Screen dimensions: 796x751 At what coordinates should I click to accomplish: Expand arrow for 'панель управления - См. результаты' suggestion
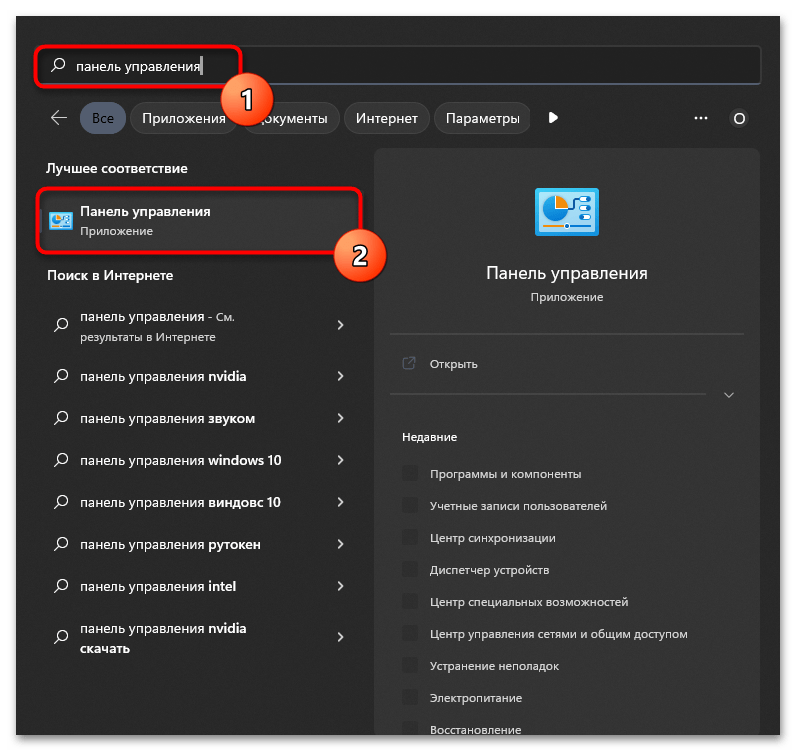tap(341, 325)
